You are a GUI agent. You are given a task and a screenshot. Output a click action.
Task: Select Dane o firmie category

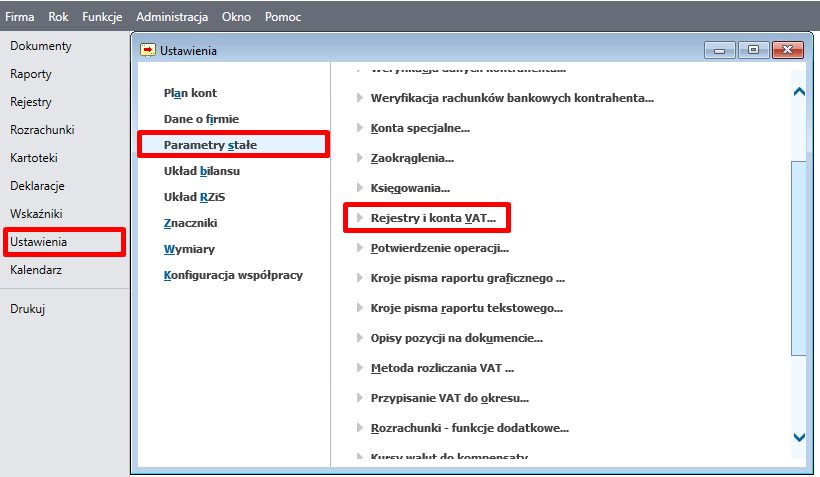201,119
